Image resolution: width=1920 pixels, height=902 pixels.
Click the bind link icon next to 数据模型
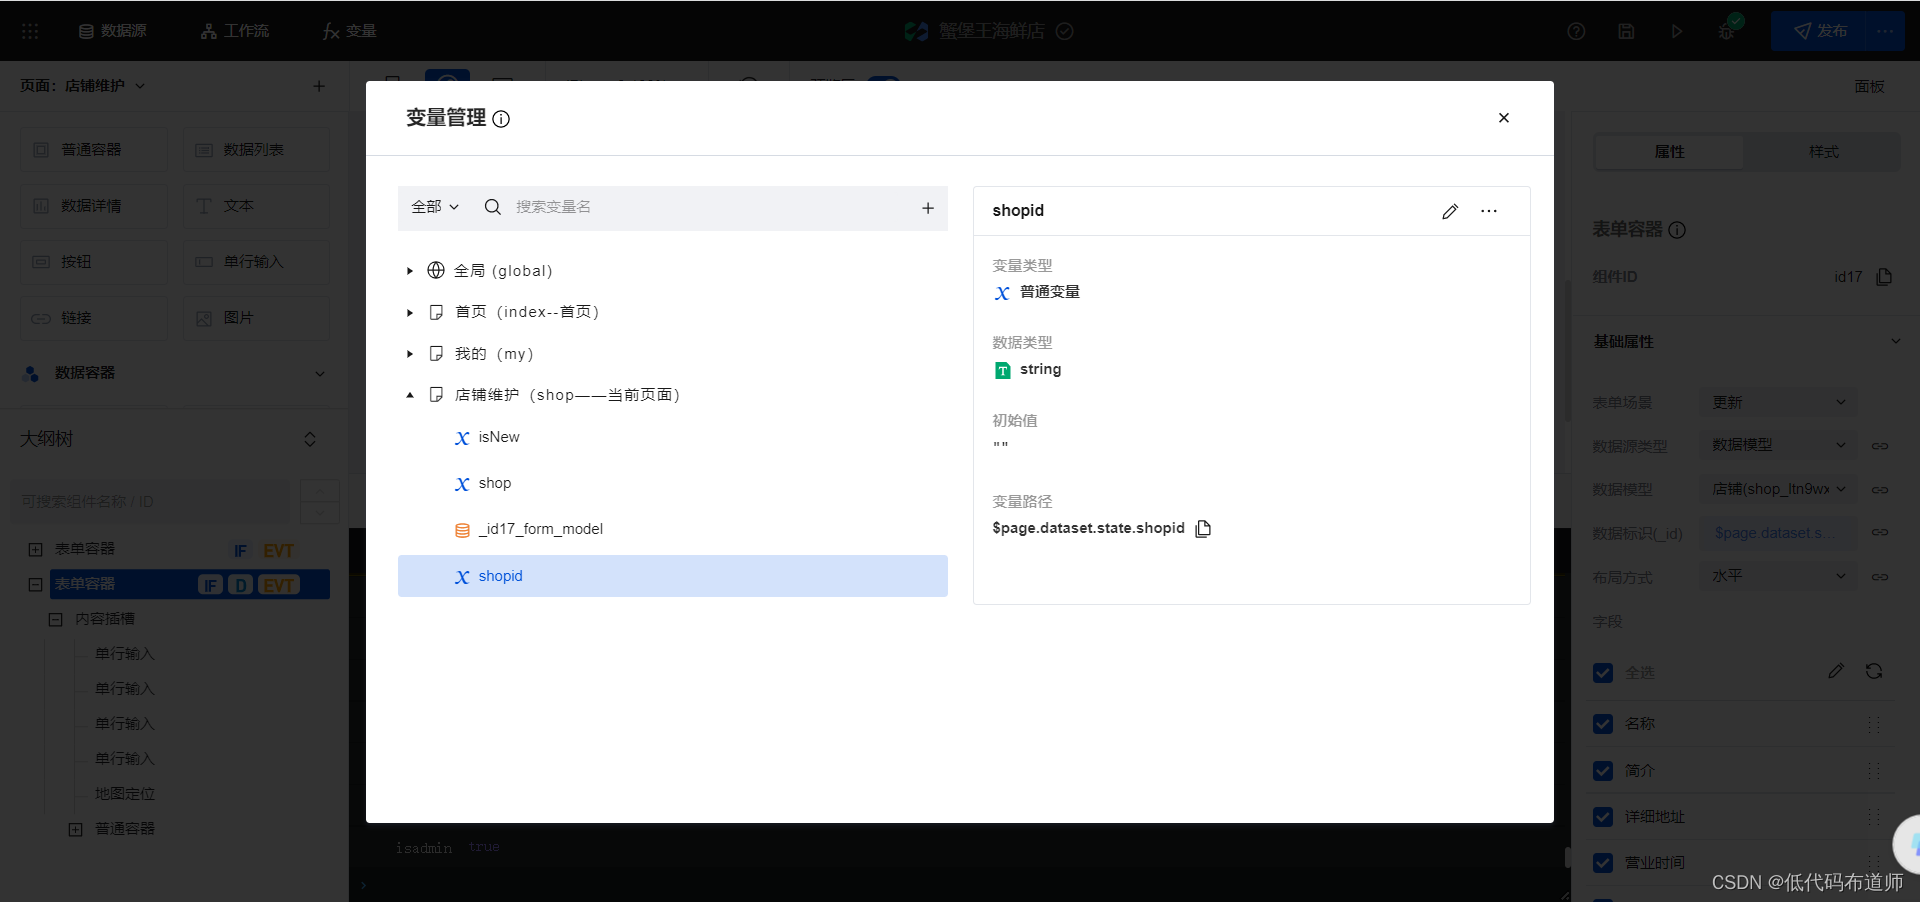point(1880,490)
